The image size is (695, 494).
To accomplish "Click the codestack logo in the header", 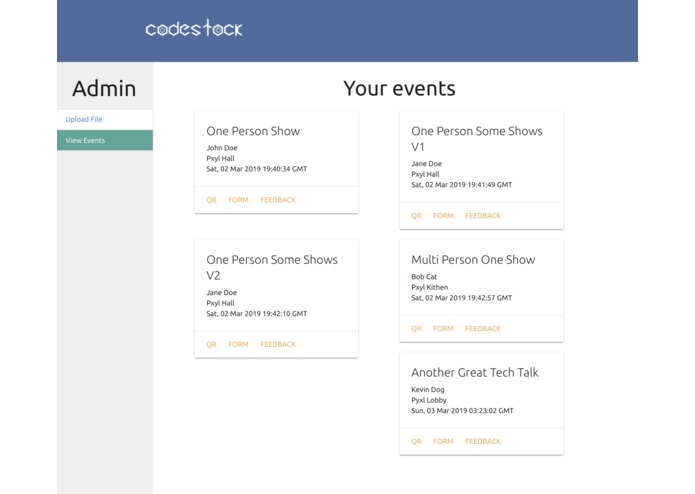I will click(194, 28).
